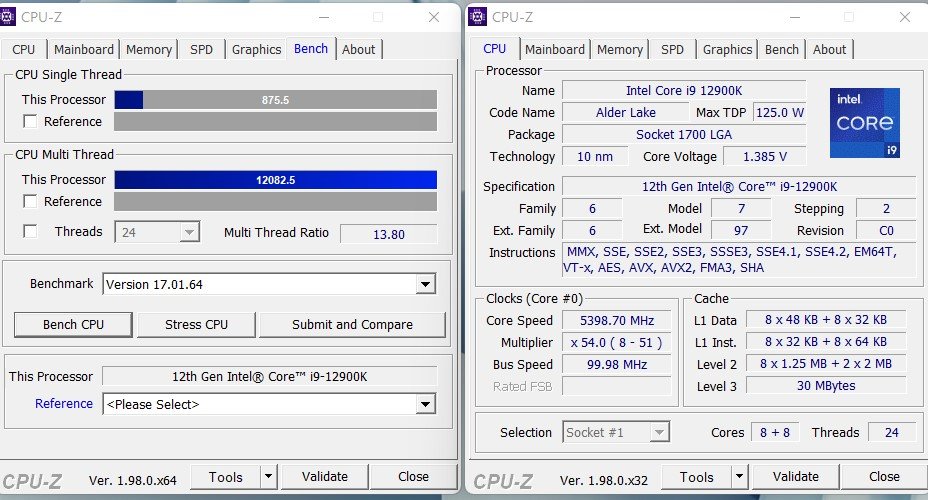Open Memory tab in left window
928x500 pixels.
coord(149,49)
